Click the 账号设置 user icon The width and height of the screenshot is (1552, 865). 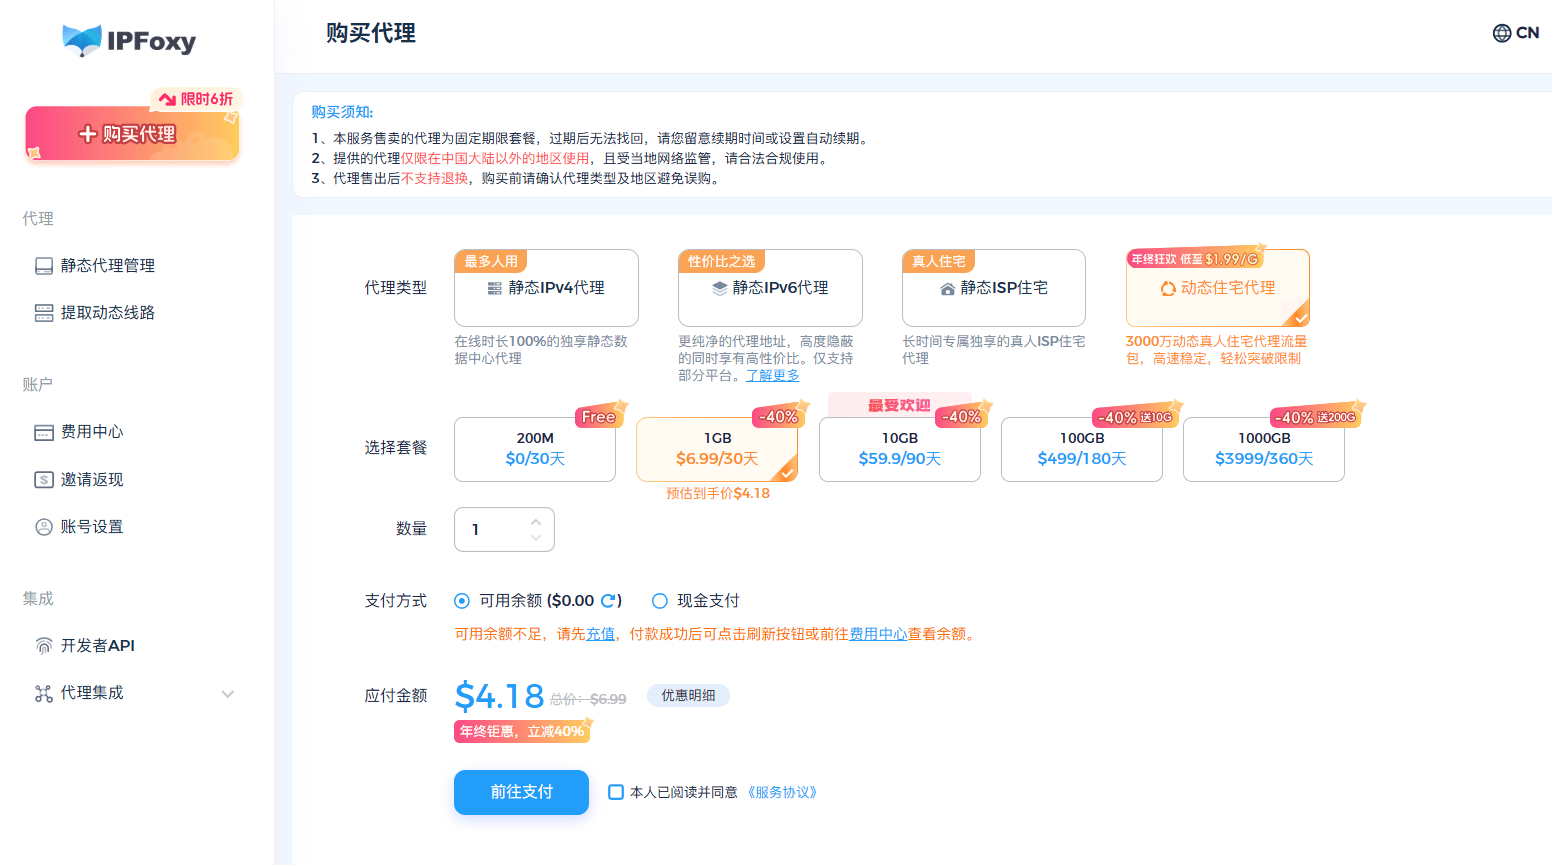[44, 527]
